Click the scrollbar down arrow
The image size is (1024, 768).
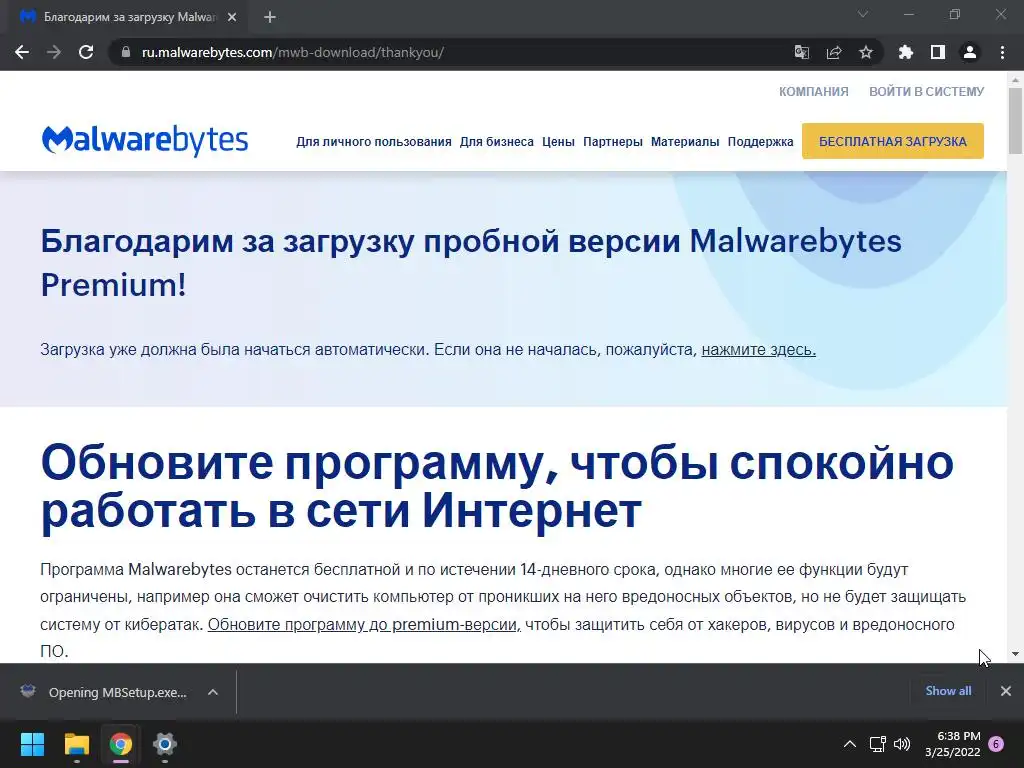(x=1015, y=654)
